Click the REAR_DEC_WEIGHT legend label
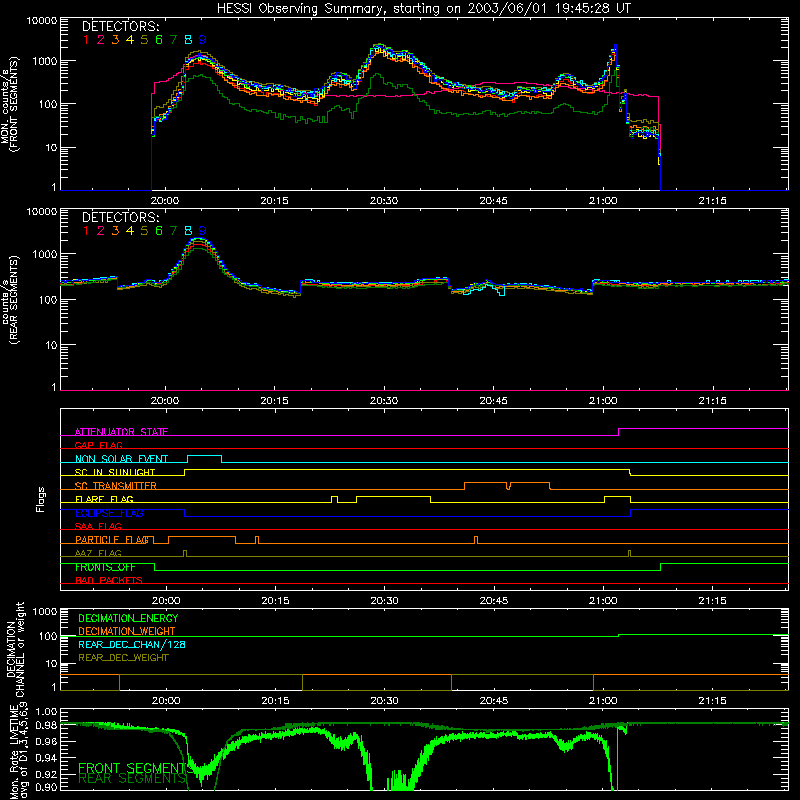Image resolution: width=800 pixels, height=800 pixels. coord(123,658)
